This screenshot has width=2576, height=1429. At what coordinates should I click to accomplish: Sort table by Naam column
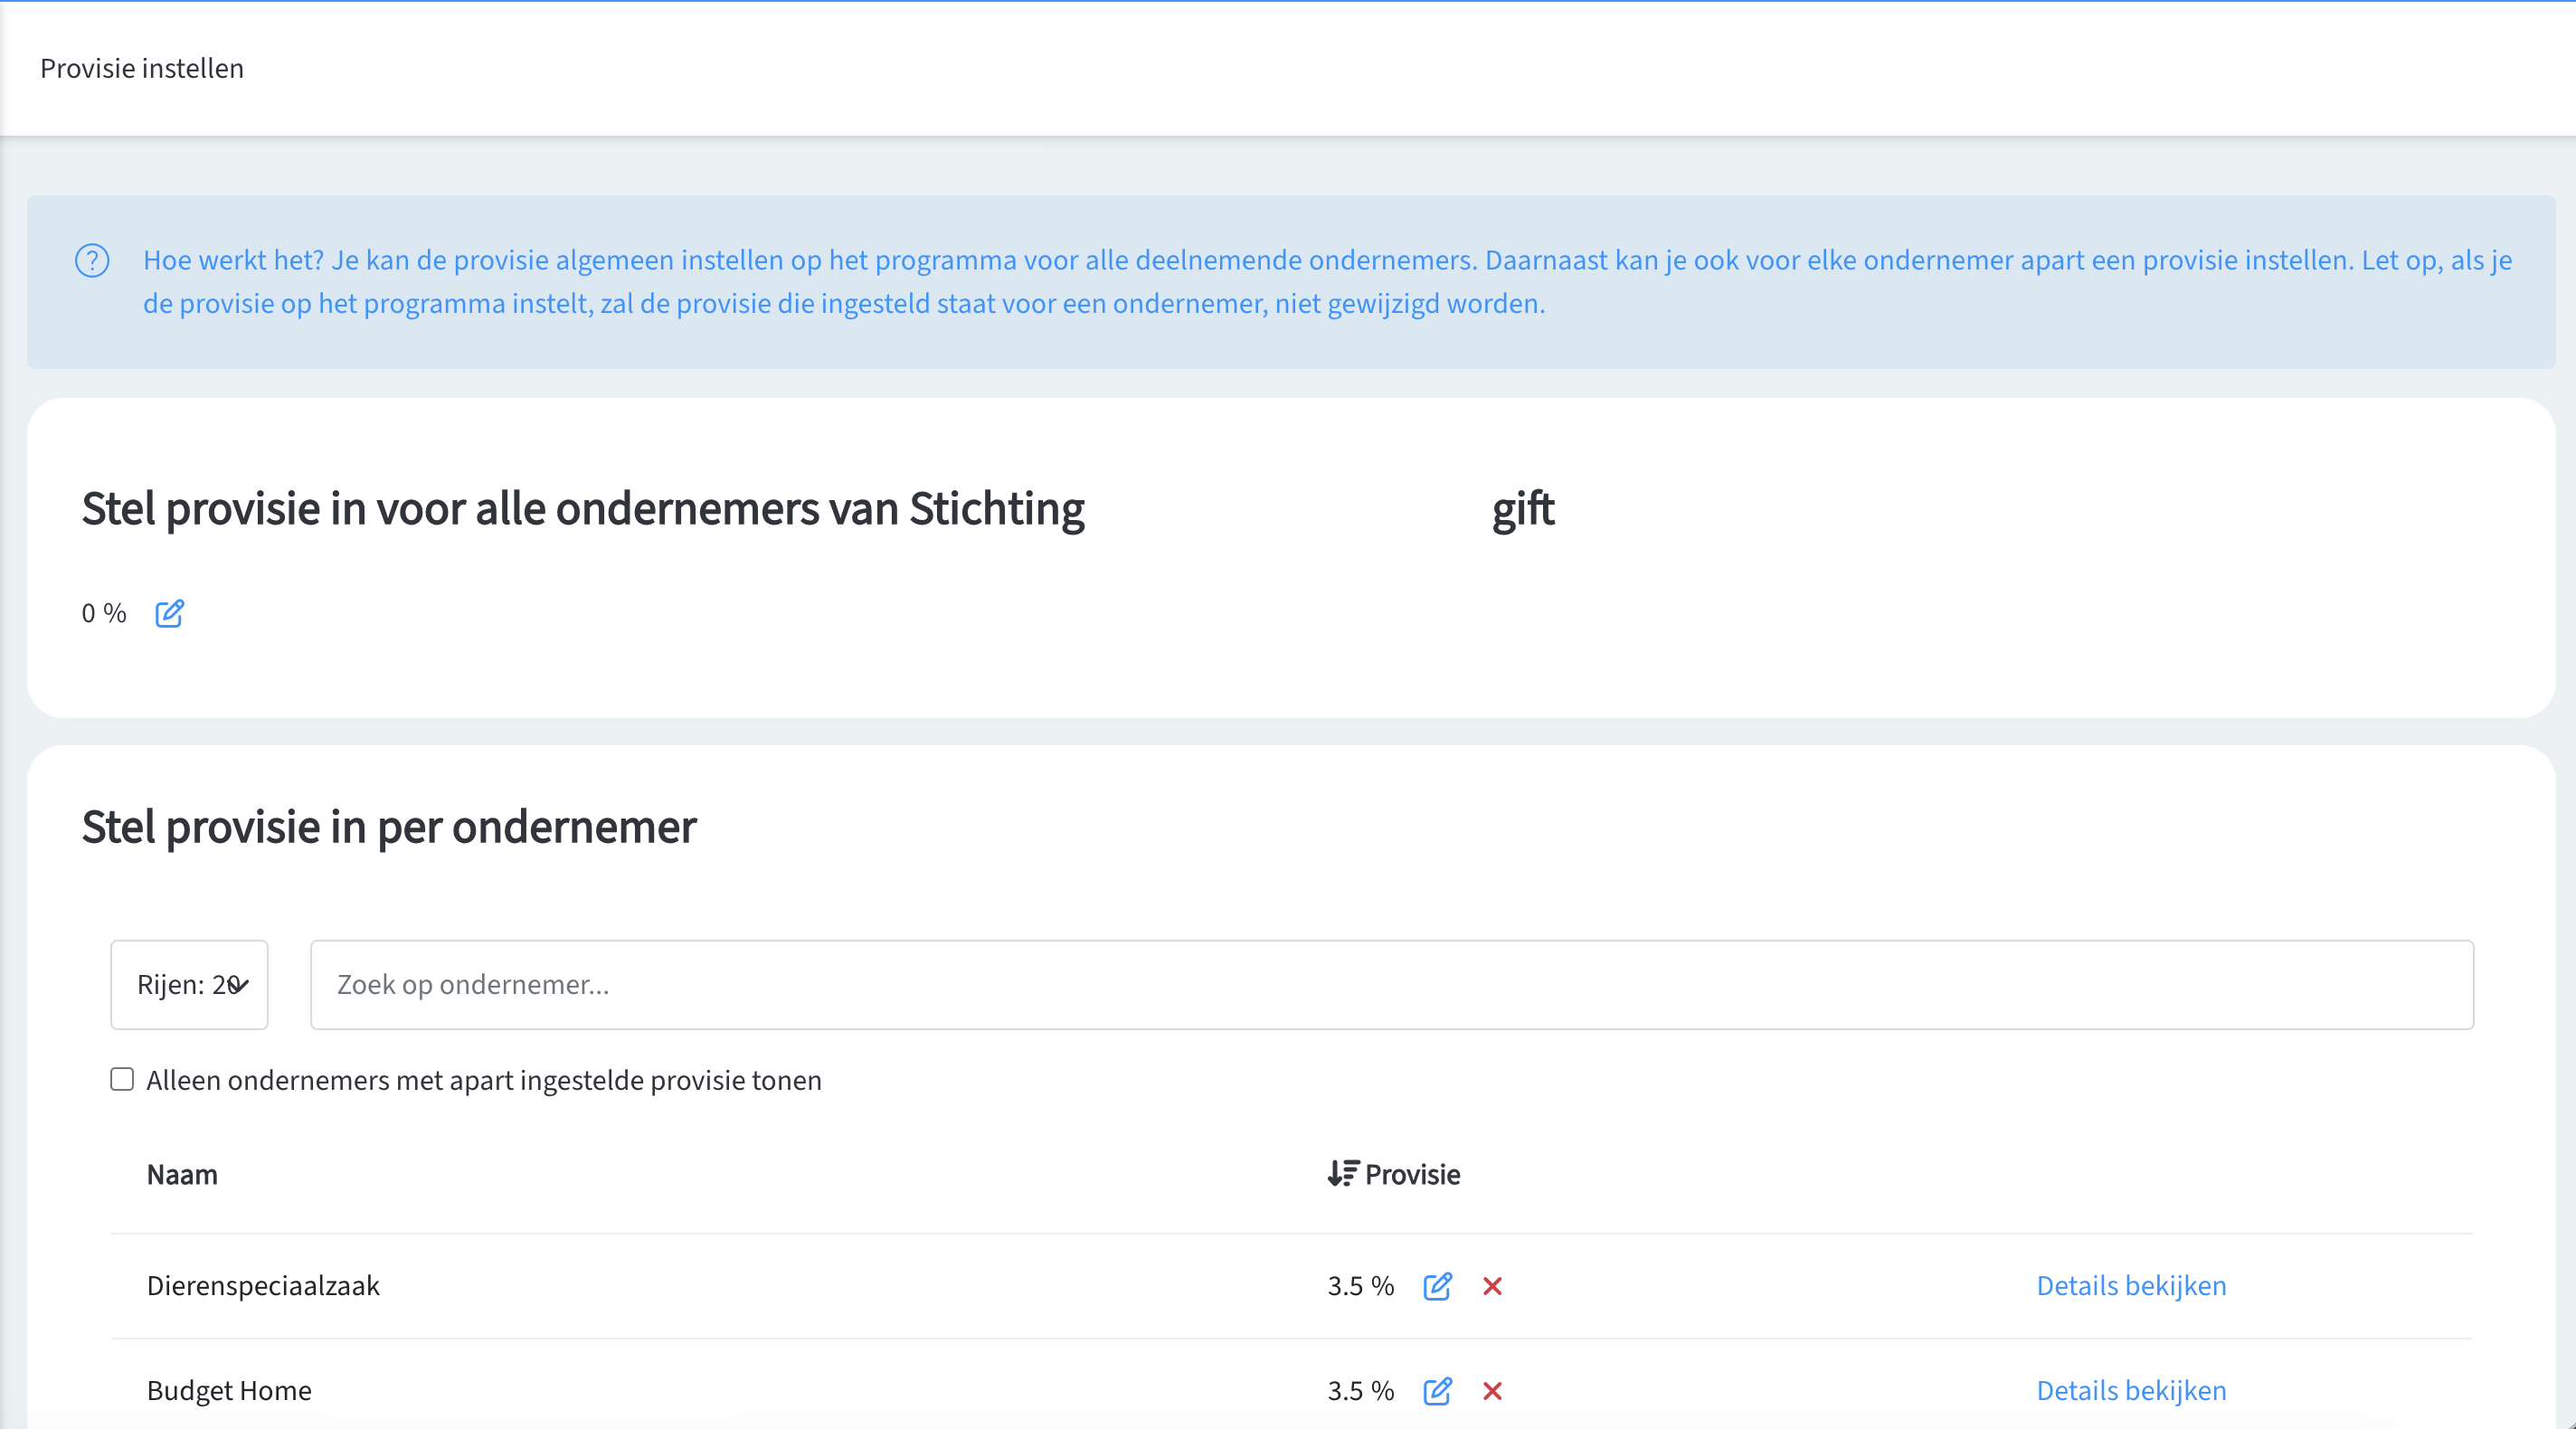click(x=182, y=1174)
